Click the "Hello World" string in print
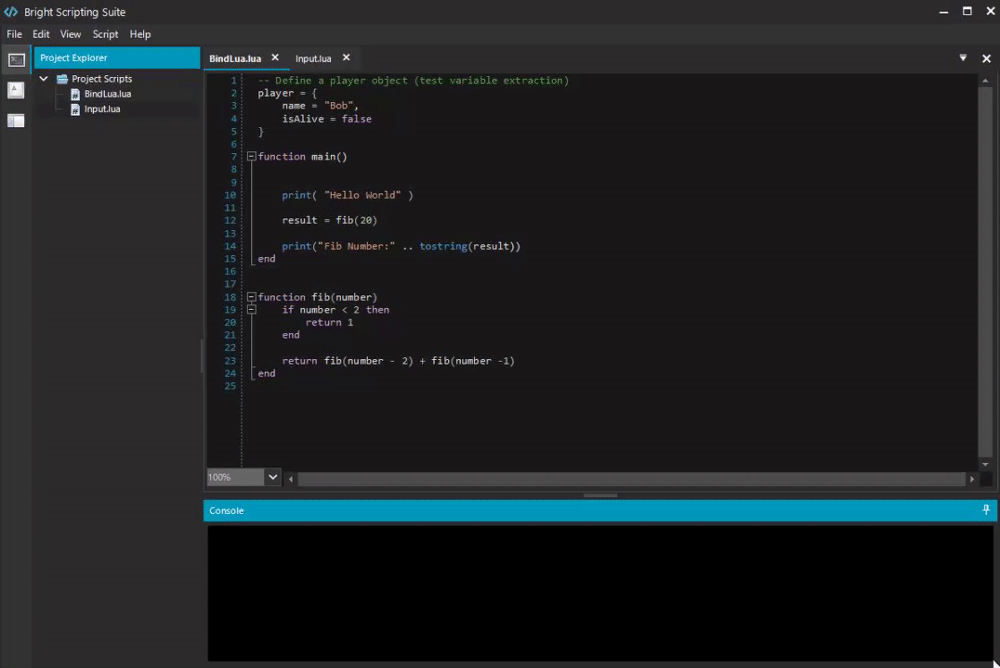 tap(362, 195)
